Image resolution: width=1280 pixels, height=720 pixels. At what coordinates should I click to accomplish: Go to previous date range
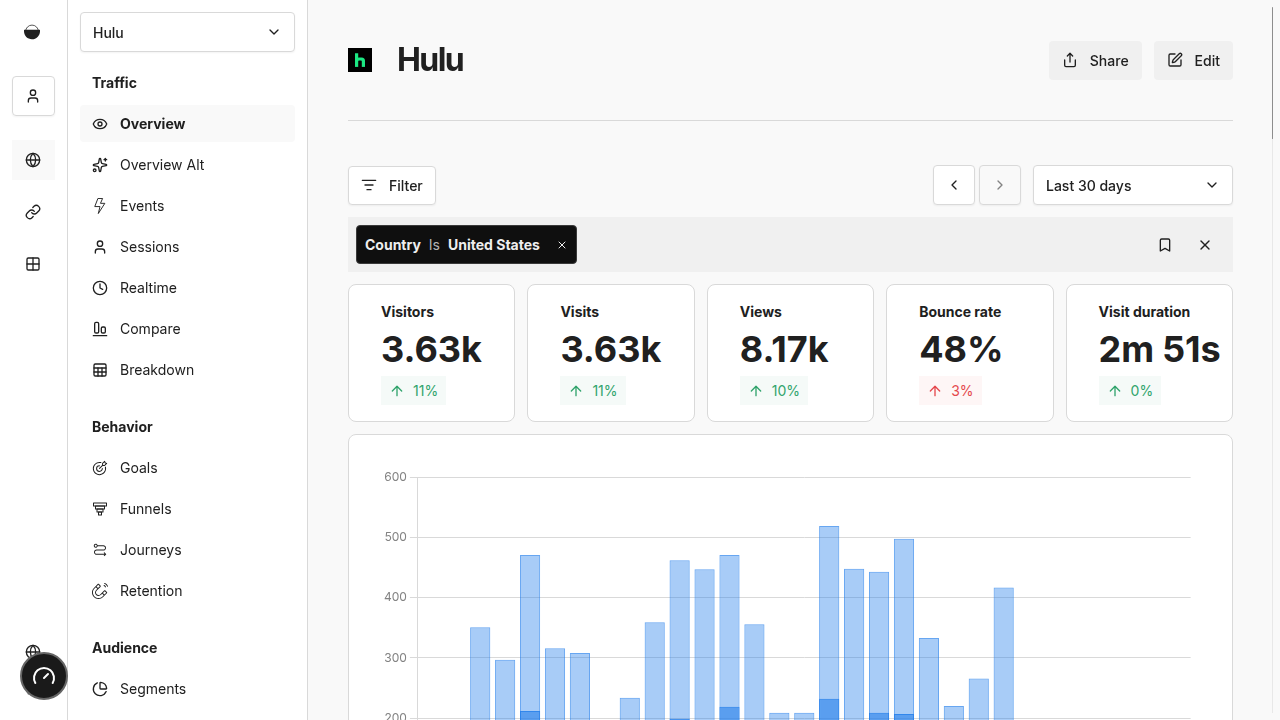[954, 185]
